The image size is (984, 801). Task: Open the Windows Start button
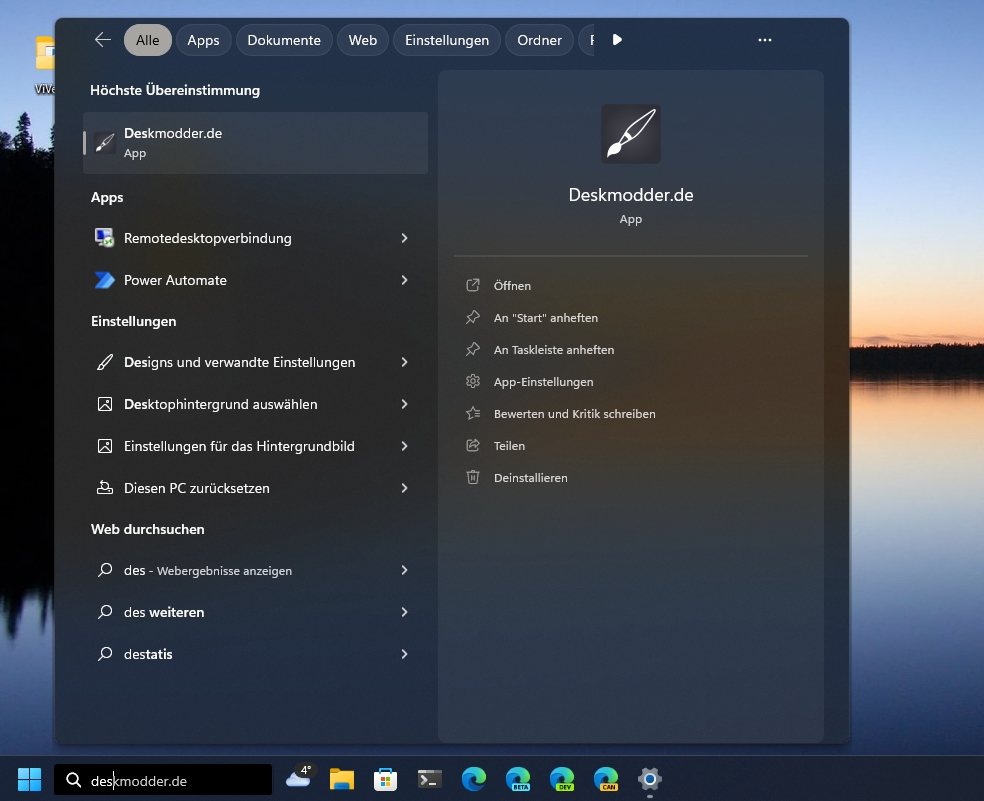point(29,780)
